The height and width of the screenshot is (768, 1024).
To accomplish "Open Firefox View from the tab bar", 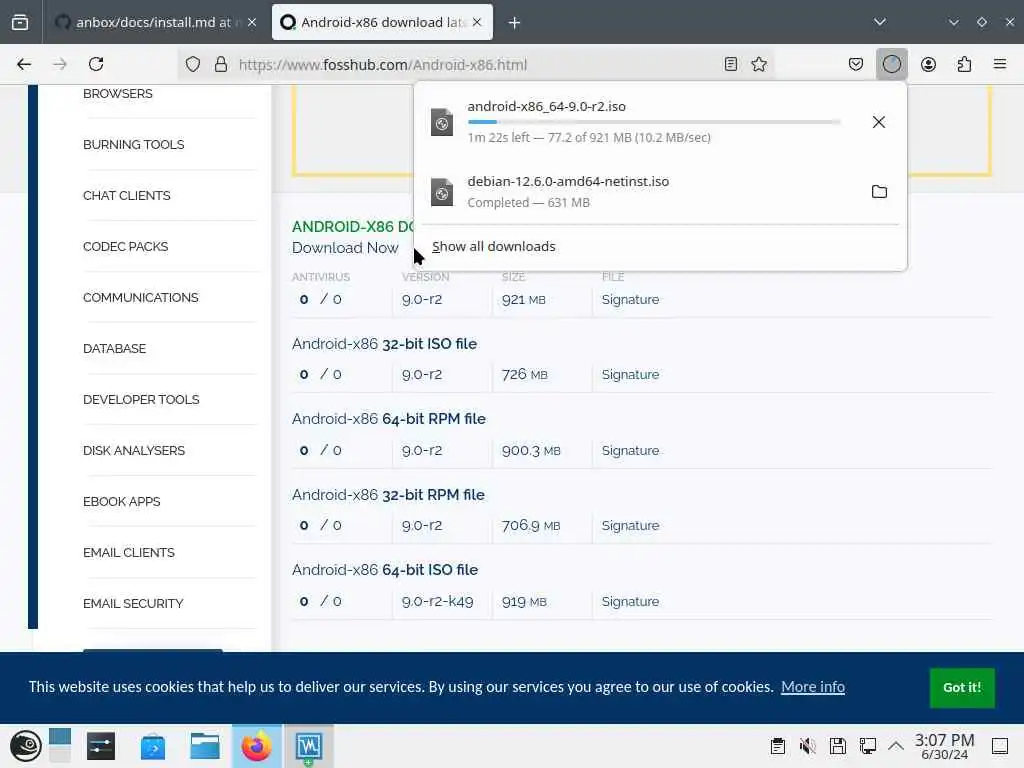I will [x=20, y=22].
